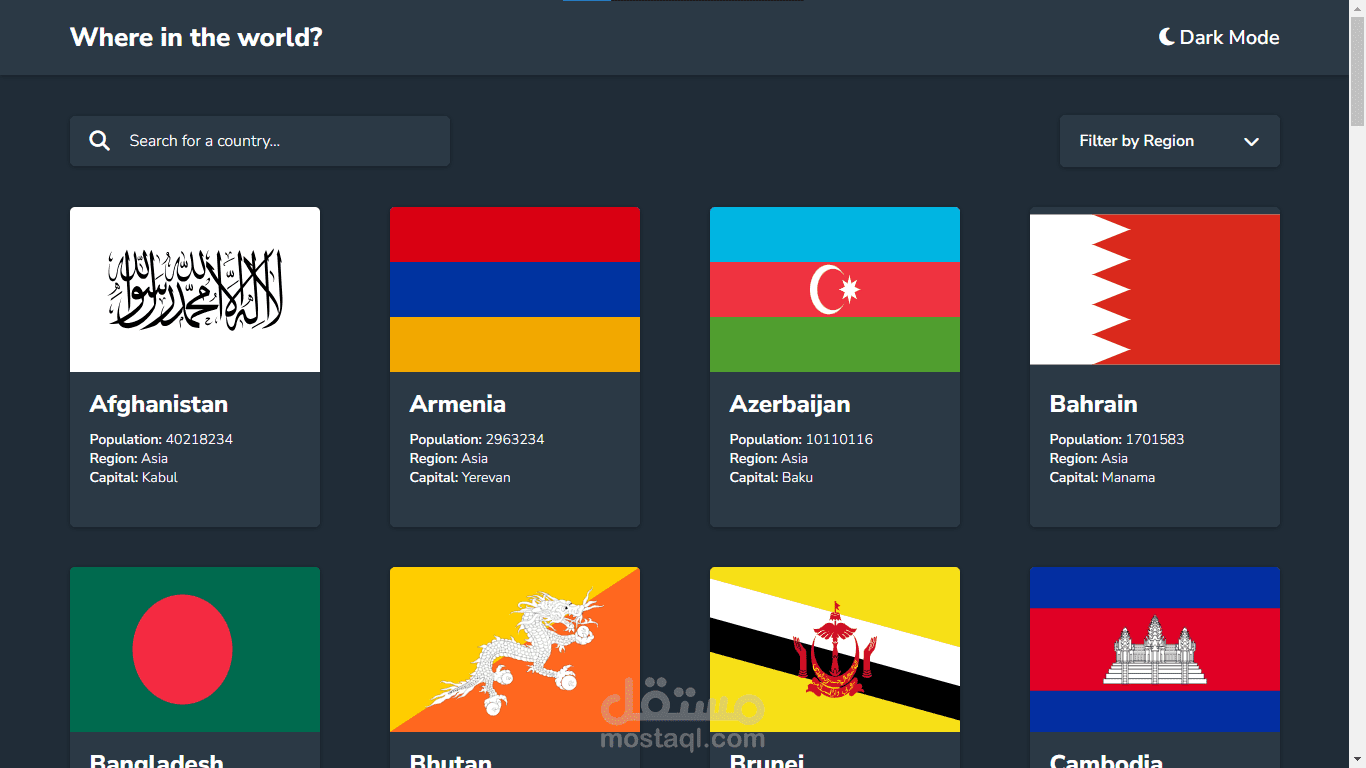The height and width of the screenshot is (768, 1366).
Task: Open the Armenia flag image
Action: [x=515, y=290]
